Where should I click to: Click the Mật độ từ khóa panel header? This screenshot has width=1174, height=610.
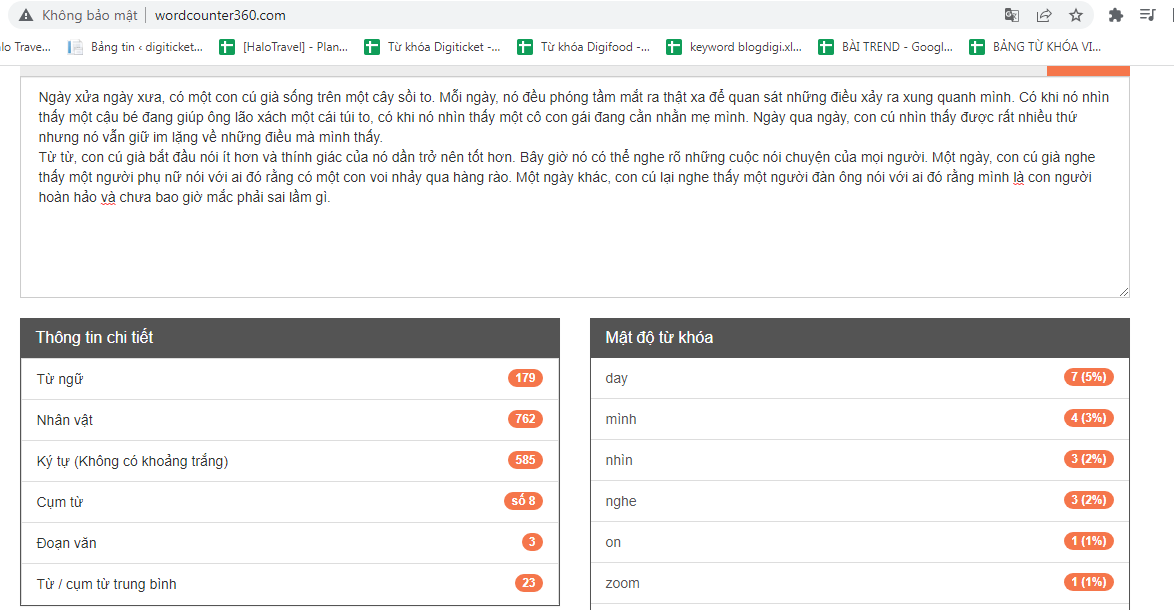860,338
